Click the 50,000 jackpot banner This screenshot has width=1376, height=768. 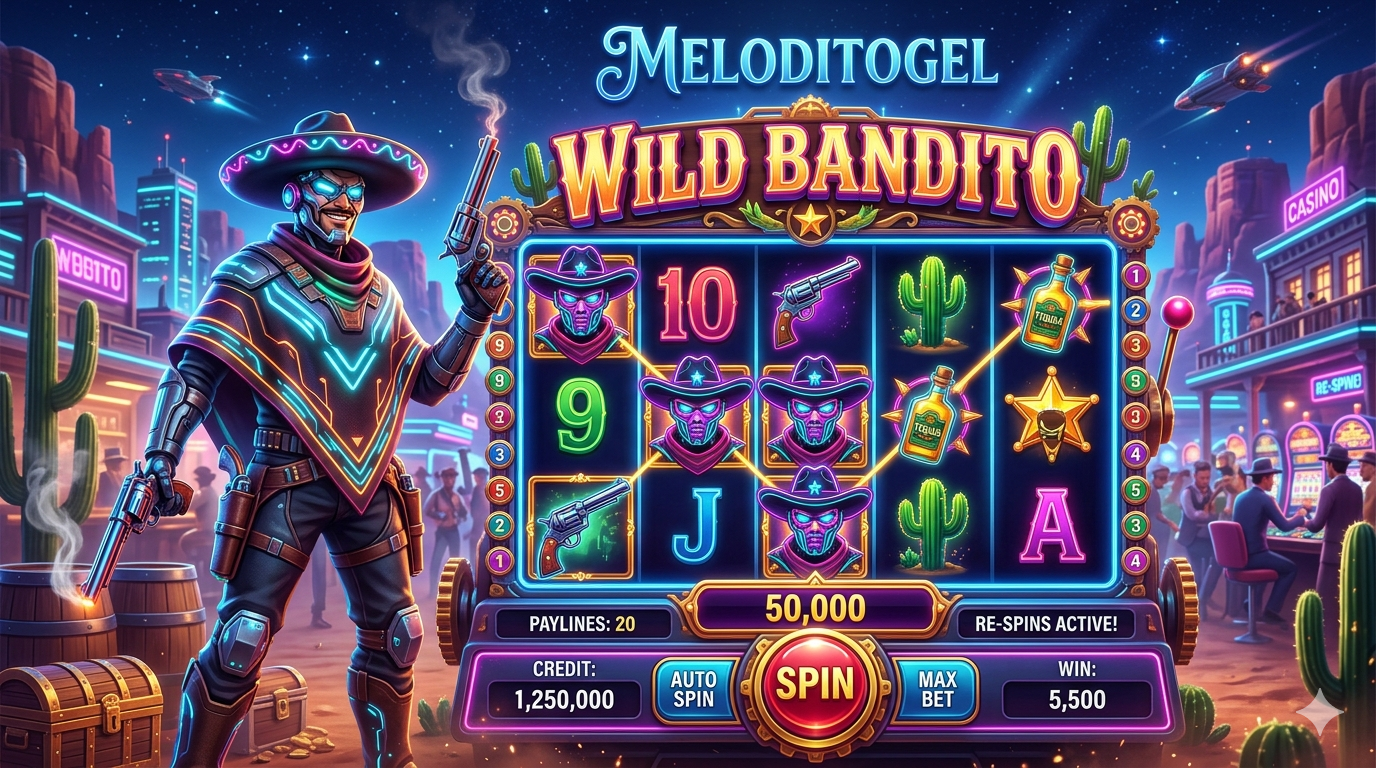(x=817, y=609)
